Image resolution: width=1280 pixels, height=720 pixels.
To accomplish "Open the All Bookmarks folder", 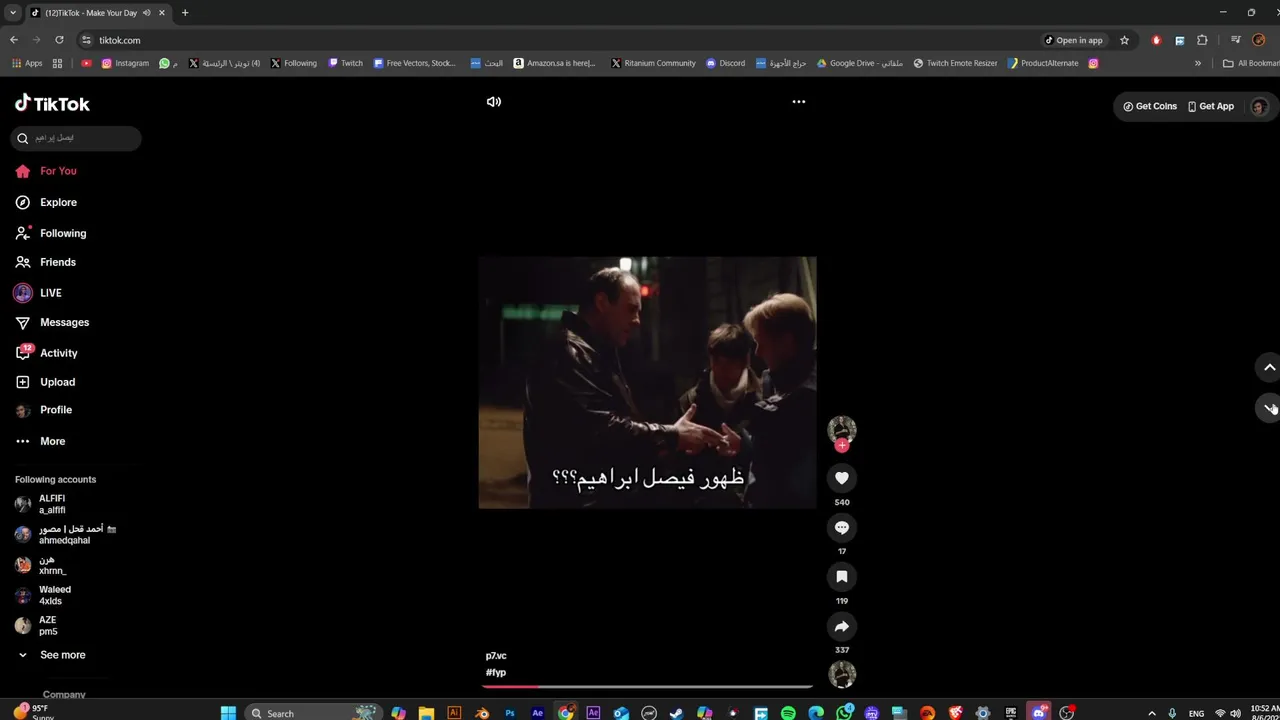I will [1251, 63].
